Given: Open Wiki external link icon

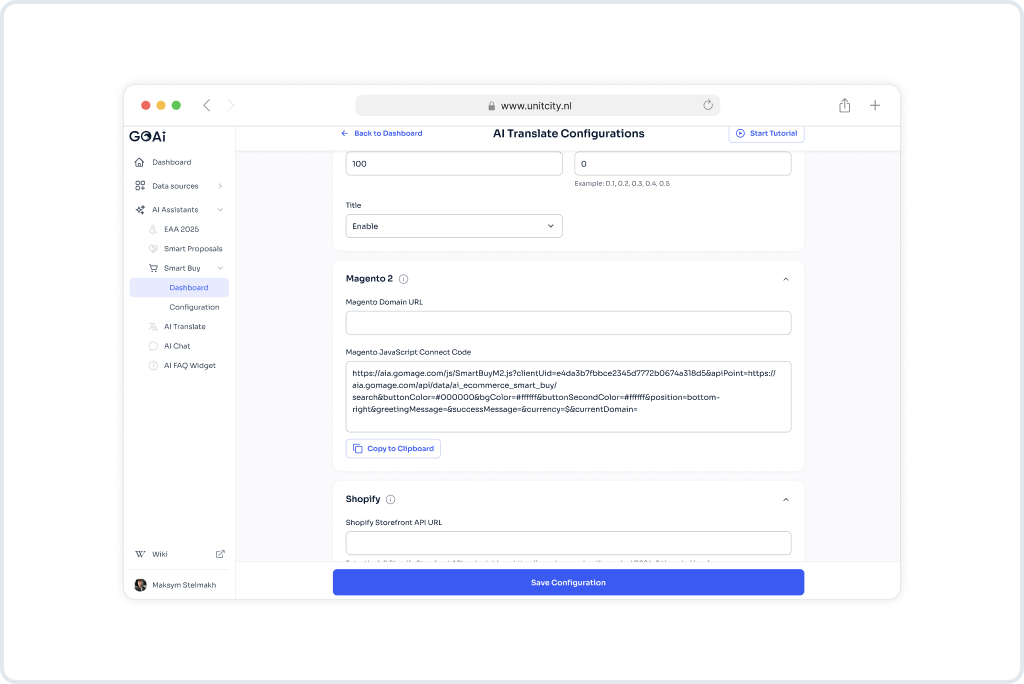Looking at the screenshot, I should point(220,554).
